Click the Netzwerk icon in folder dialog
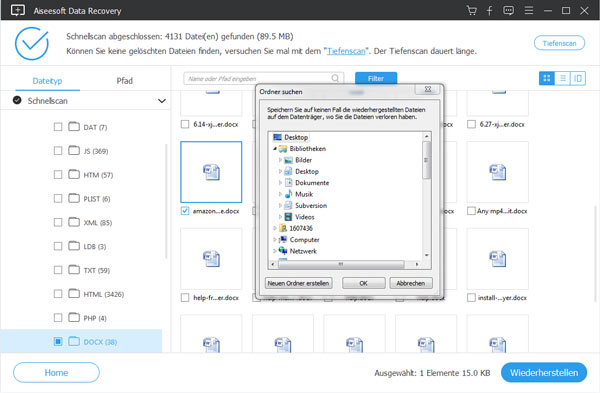The width and height of the screenshot is (600, 393). (x=283, y=251)
